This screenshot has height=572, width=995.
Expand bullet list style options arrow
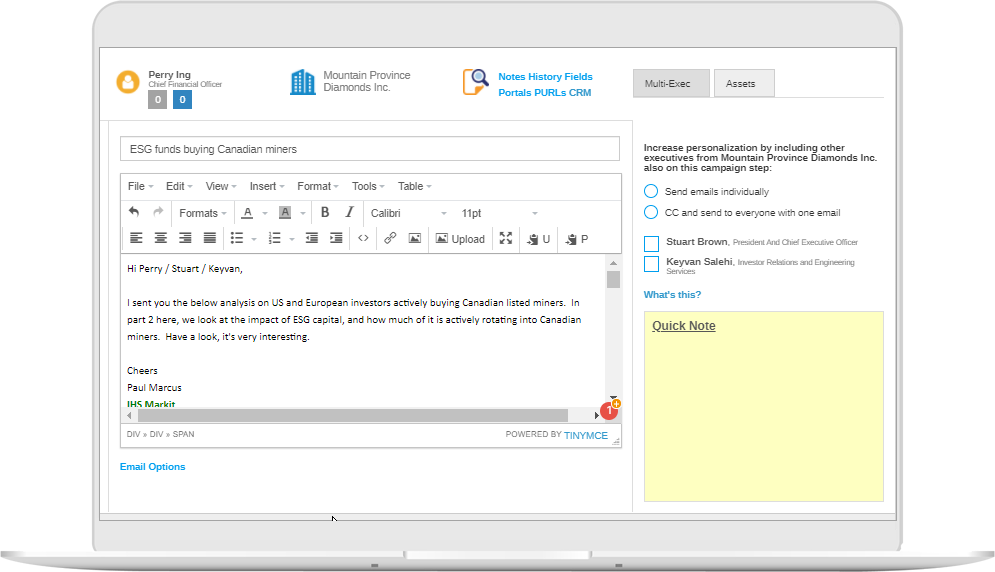pos(254,239)
